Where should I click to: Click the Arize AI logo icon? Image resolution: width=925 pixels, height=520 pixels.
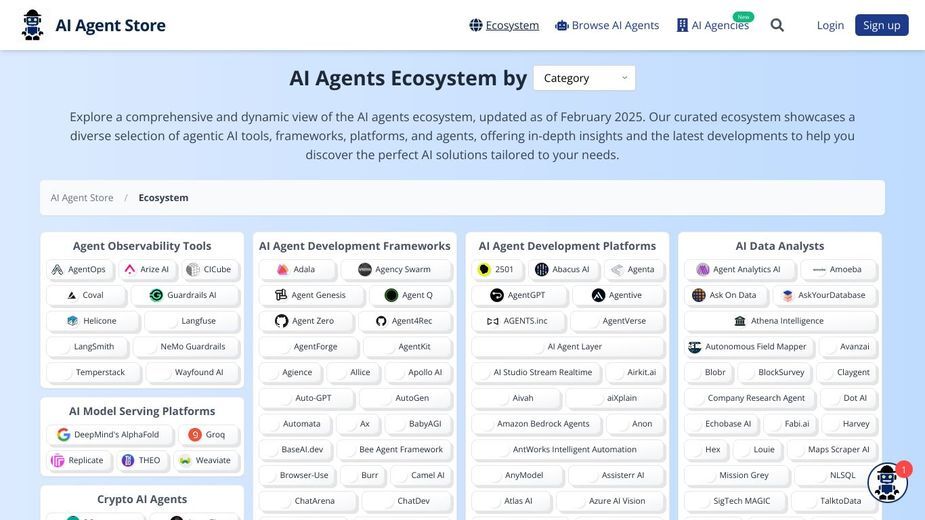click(130, 270)
